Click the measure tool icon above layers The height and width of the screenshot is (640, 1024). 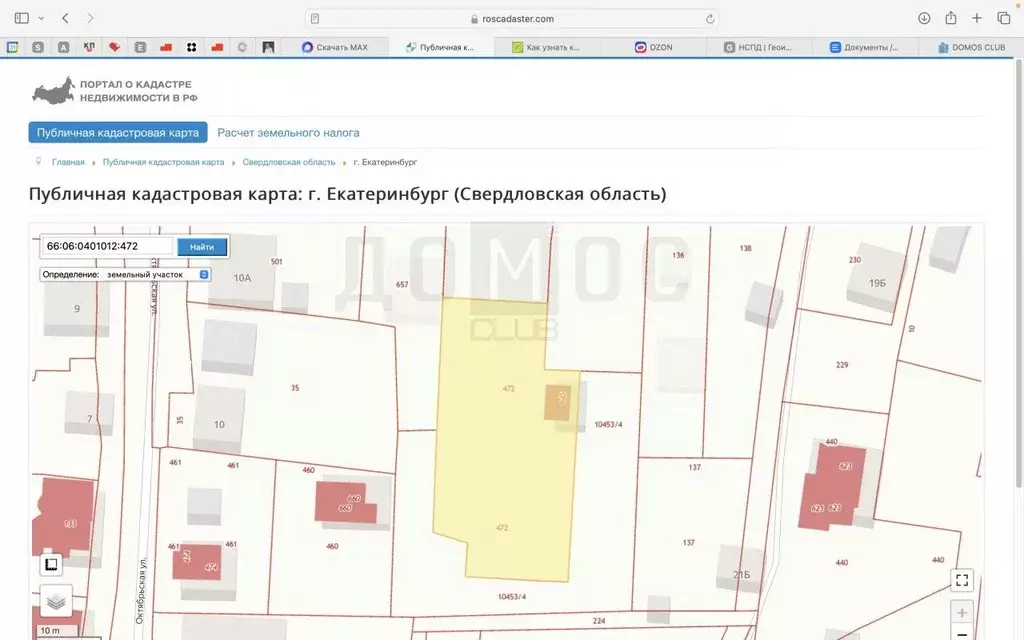click(51, 564)
